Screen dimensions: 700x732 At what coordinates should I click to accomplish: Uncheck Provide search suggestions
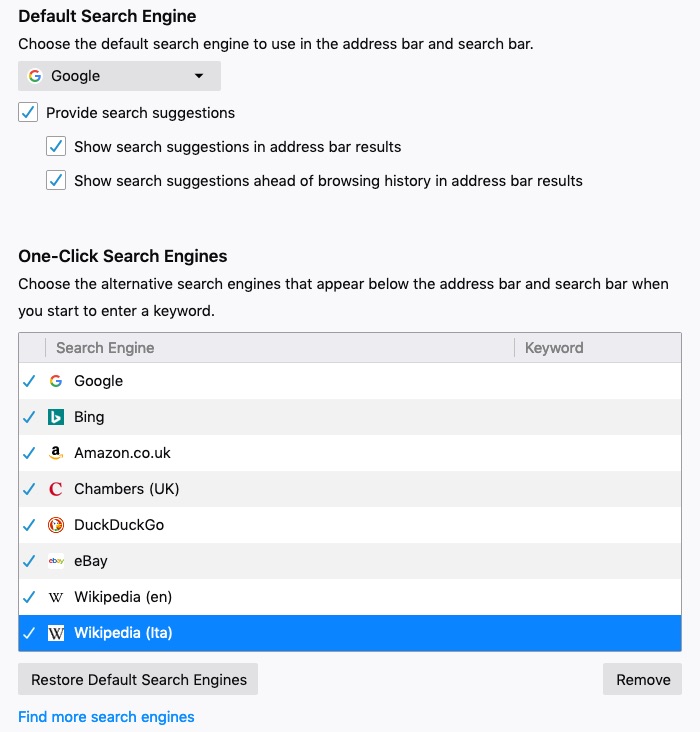(28, 113)
